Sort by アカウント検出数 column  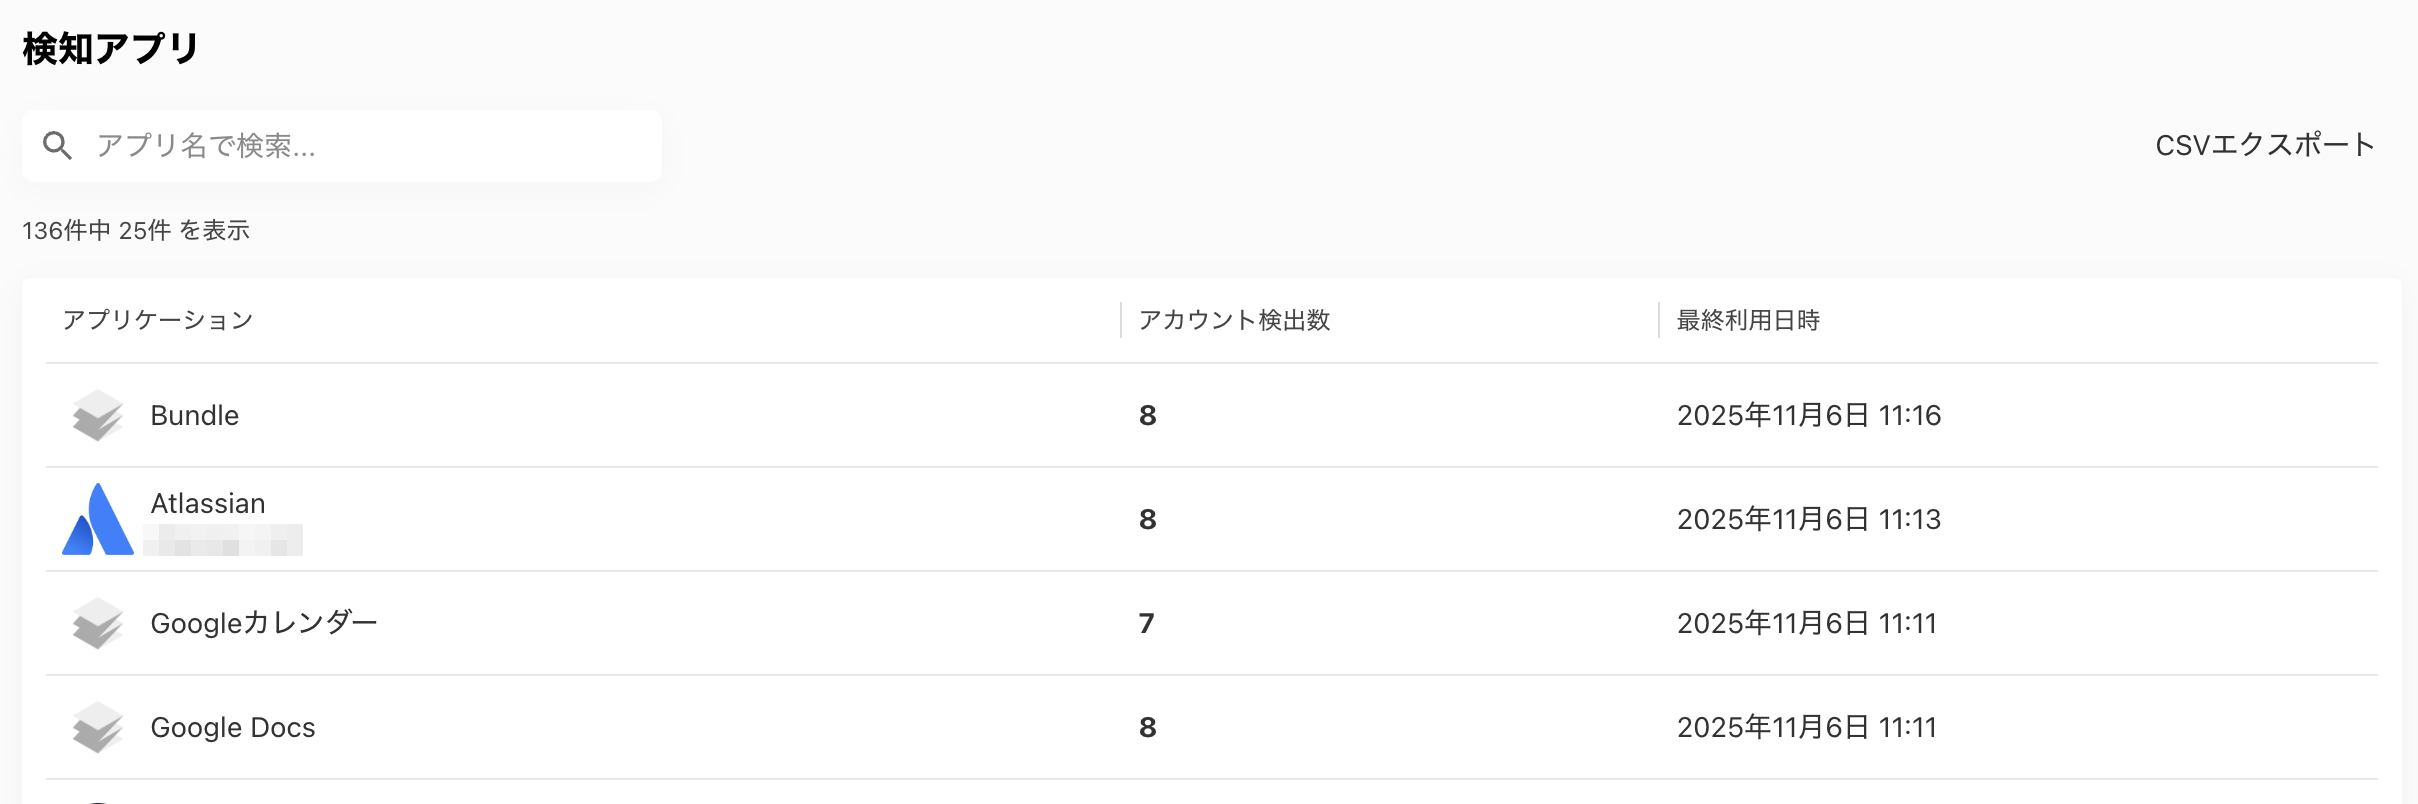tap(1237, 320)
